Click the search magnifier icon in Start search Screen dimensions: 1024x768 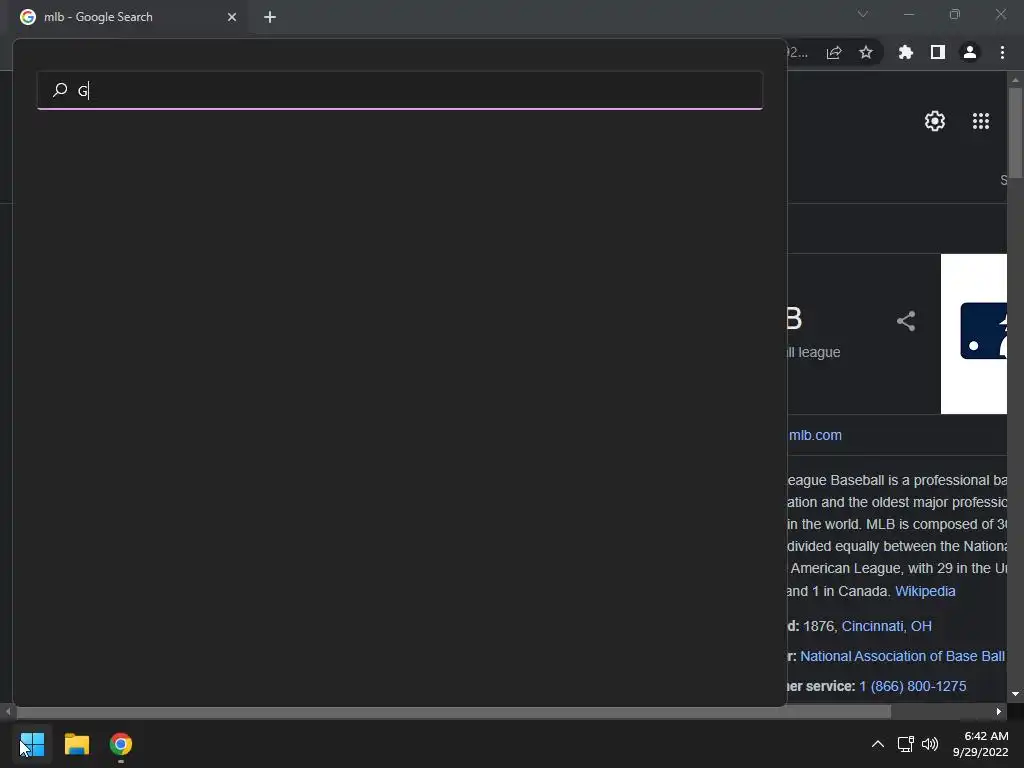[60, 89]
